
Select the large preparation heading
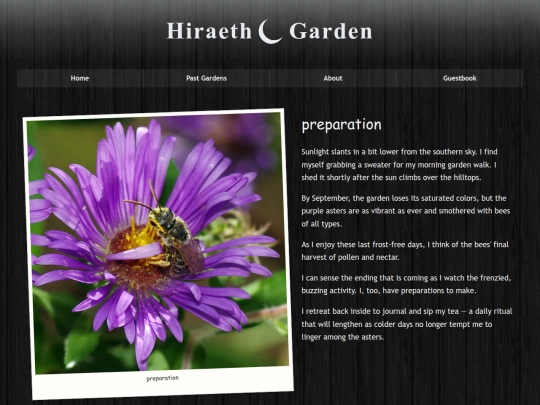(x=342, y=125)
